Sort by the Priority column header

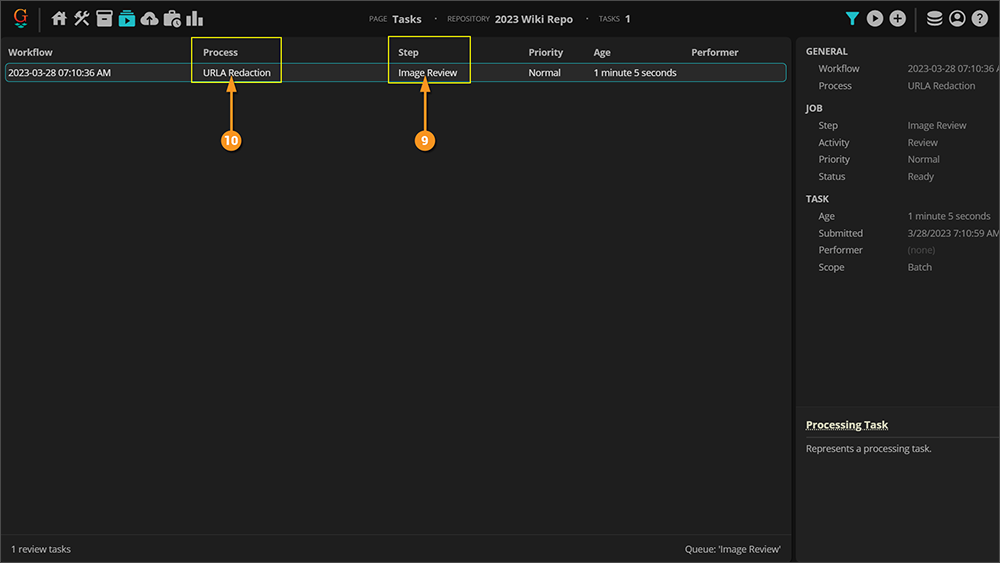[546, 52]
